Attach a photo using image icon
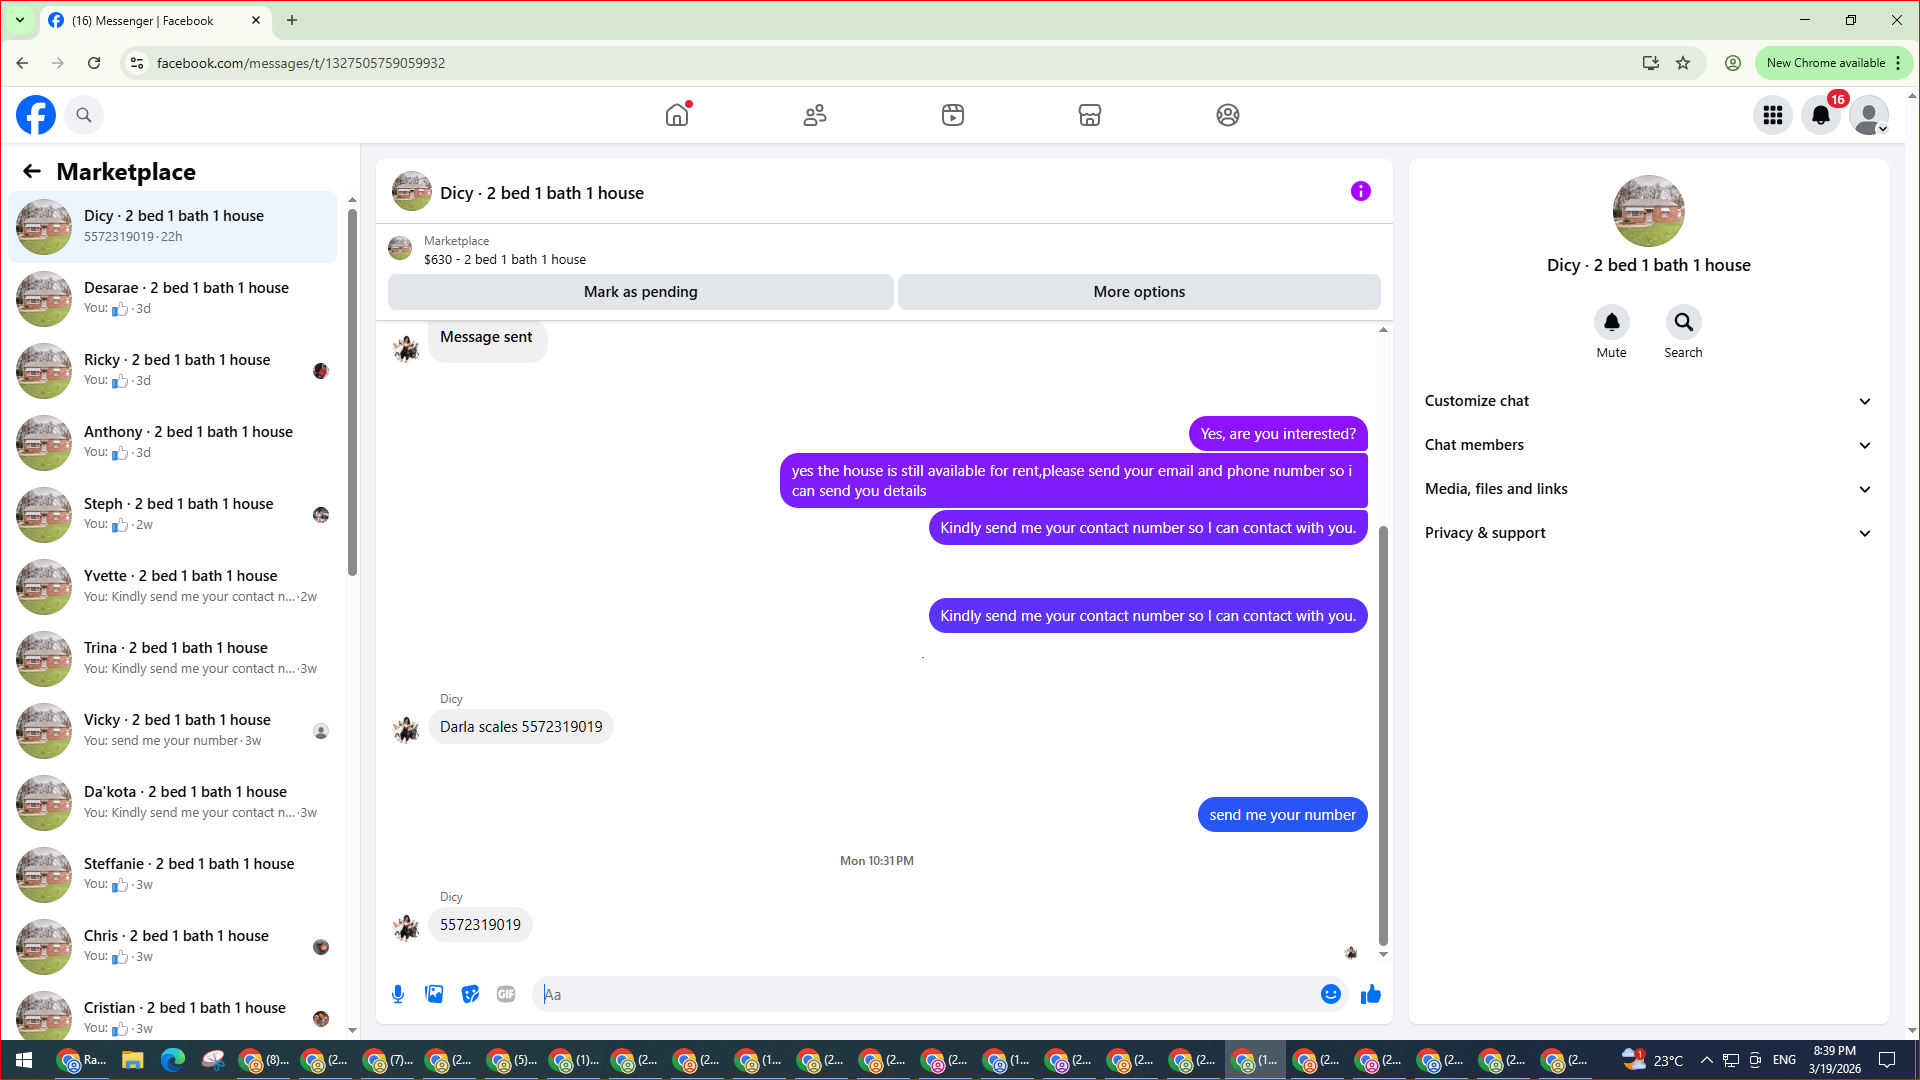Image resolution: width=1920 pixels, height=1080 pixels. 434,994
